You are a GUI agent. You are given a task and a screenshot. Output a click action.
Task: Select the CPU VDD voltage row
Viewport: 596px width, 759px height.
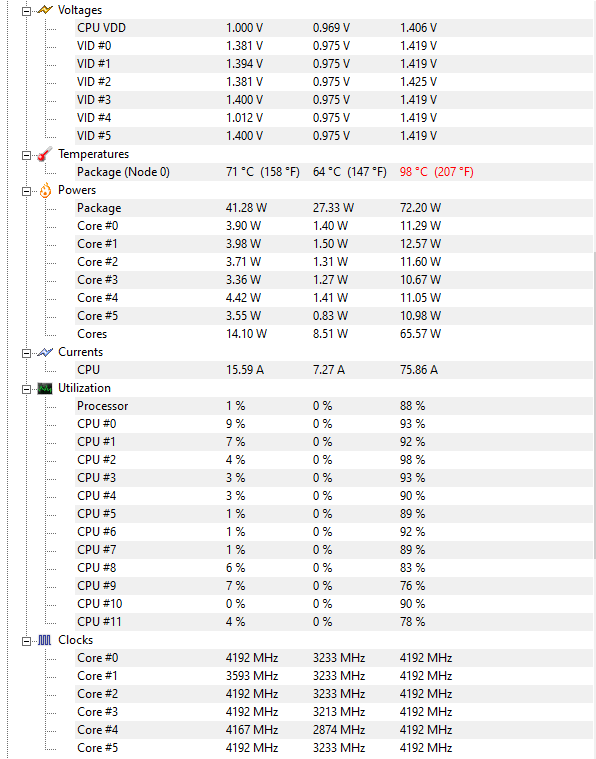tap(334, 28)
